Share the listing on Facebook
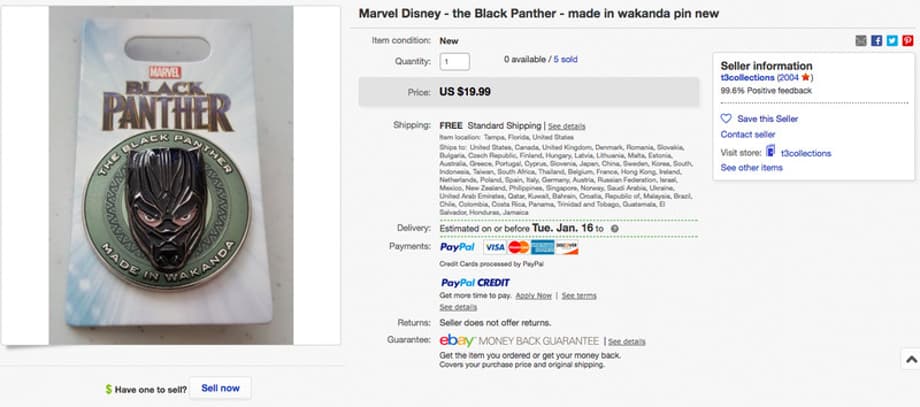 [877, 41]
